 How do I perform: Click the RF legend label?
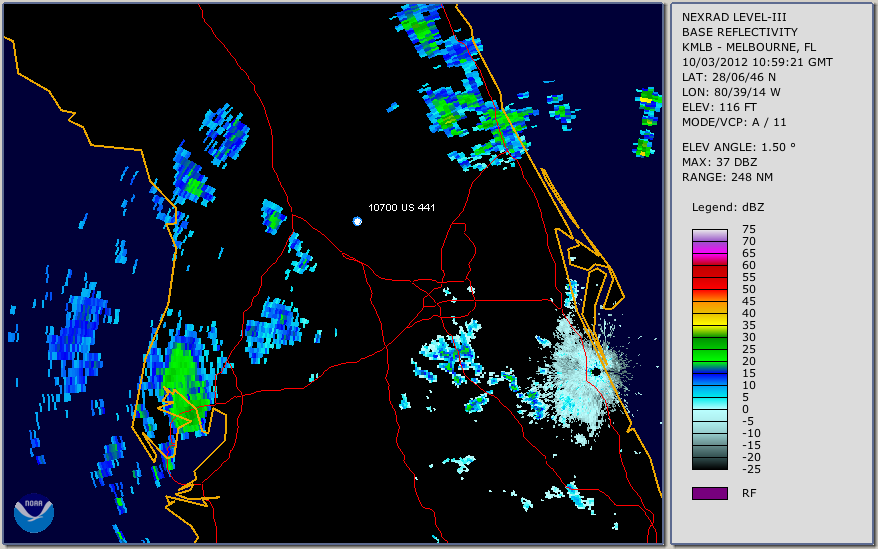point(749,493)
